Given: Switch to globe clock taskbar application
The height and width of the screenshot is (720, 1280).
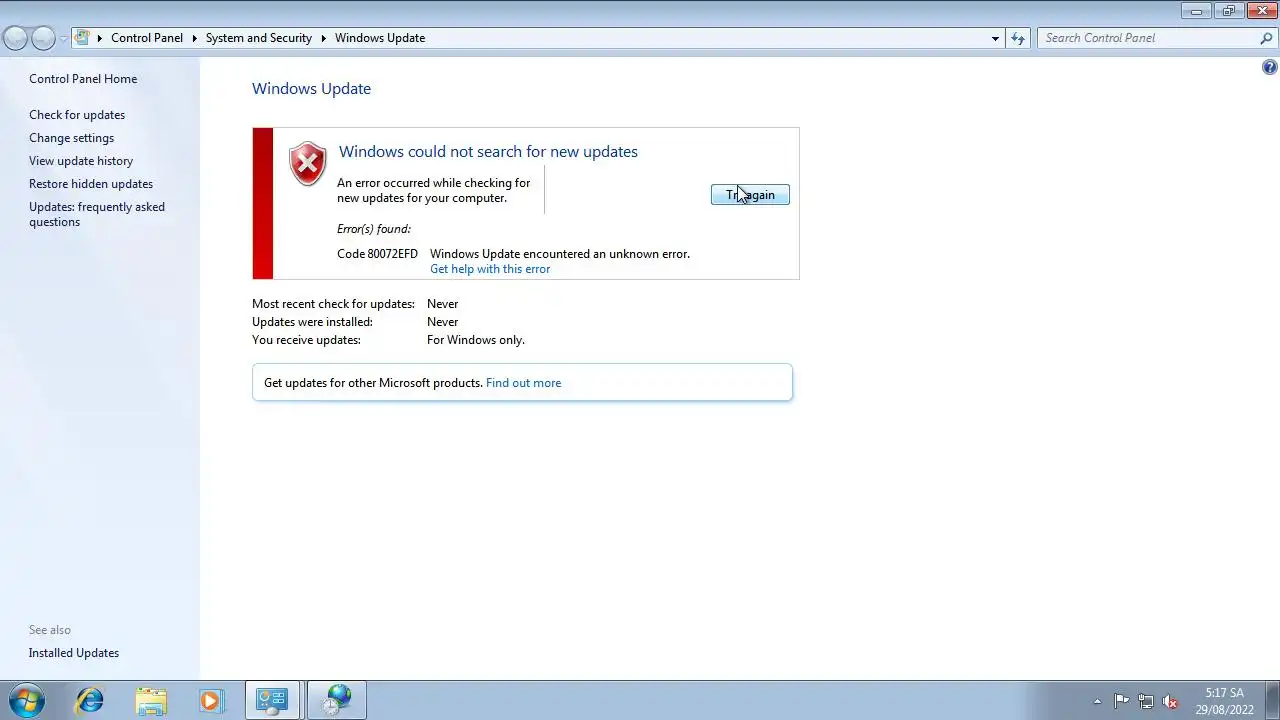Looking at the screenshot, I should [x=337, y=700].
